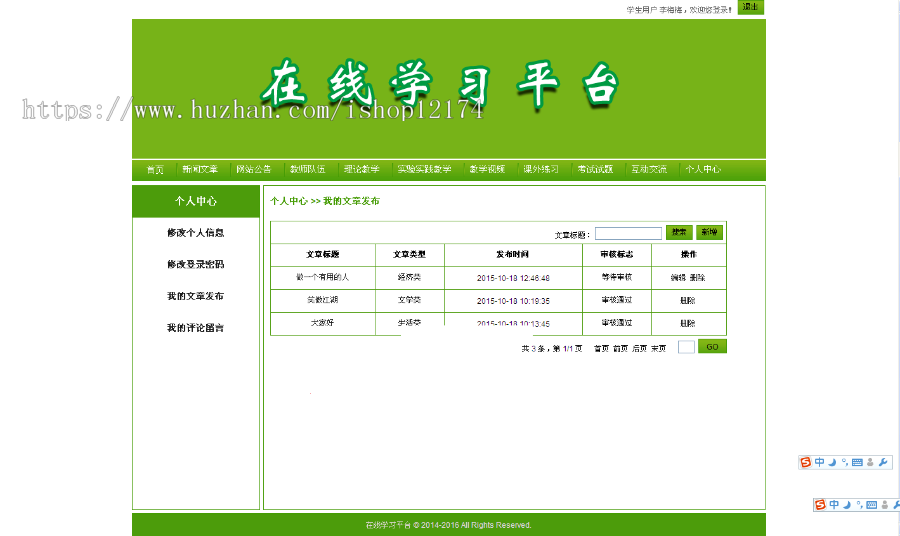Screen dimensions: 900x536
Task: Click the footer copyright text
Action: tap(448, 525)
